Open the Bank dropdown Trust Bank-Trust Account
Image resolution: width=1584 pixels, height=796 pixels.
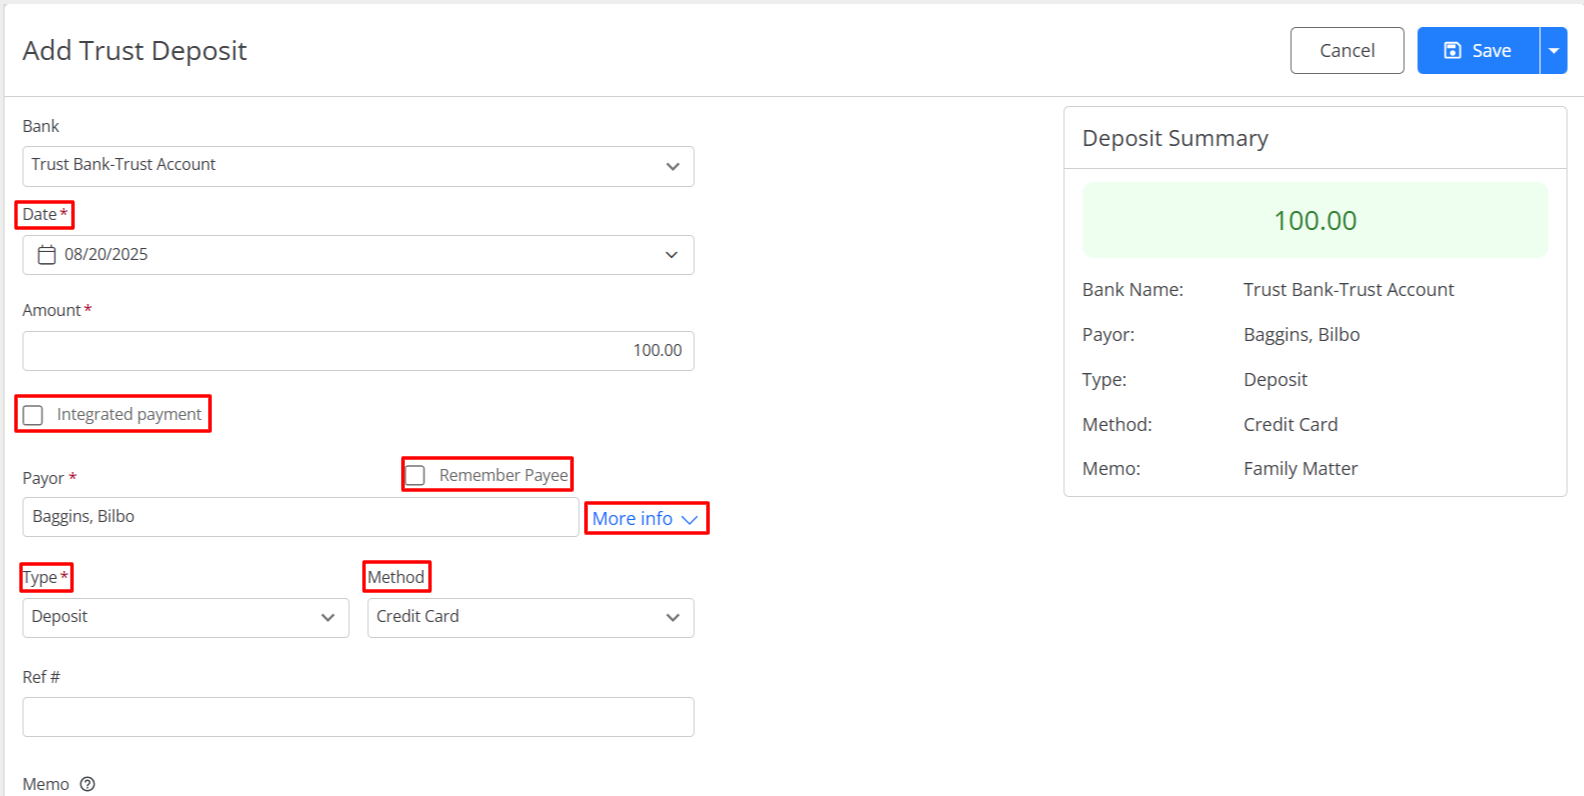[358, 166]
